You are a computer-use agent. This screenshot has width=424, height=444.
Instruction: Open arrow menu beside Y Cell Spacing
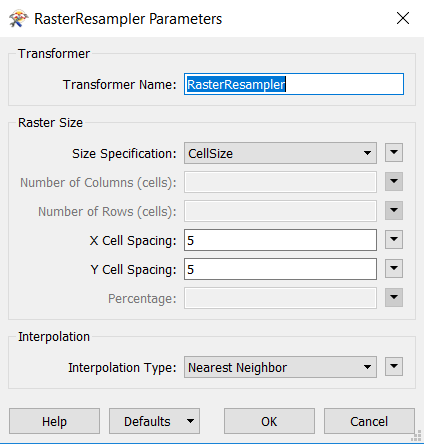394,269
